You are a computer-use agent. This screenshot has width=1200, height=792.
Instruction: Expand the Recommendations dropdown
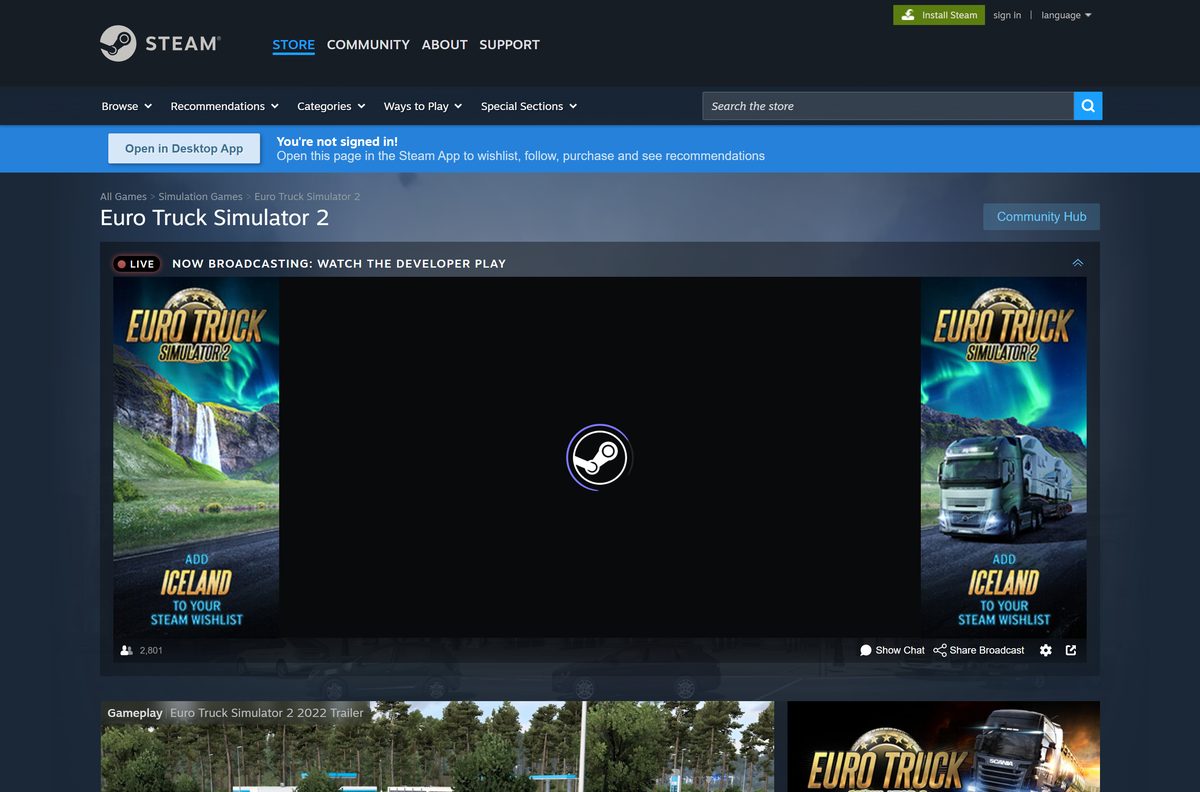pyautogui.click(x=224, y=106)
